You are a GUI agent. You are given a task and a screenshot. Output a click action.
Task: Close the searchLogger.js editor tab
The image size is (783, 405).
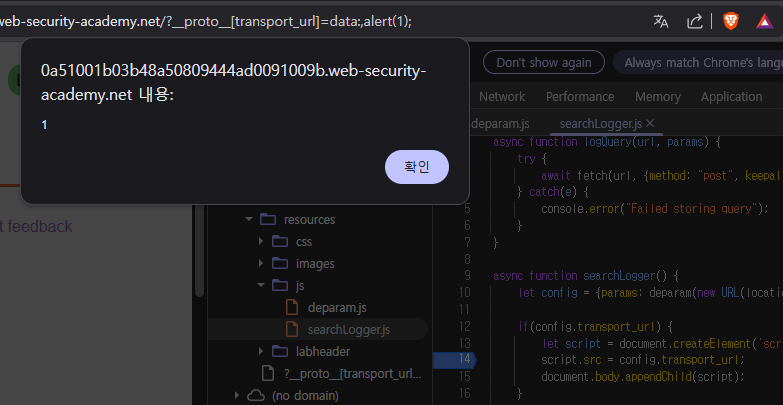[650, 123]
